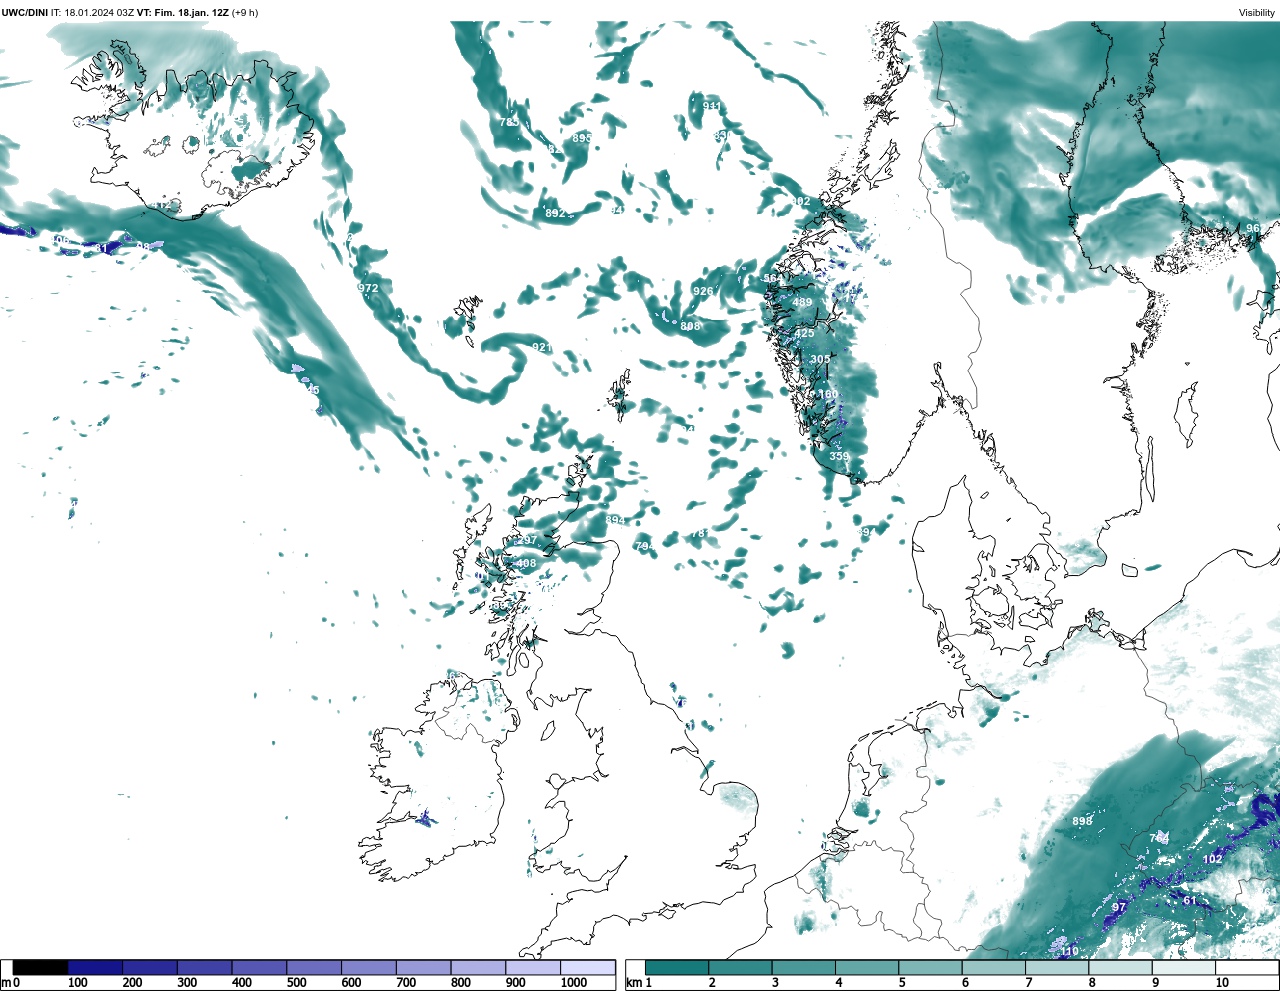1280x991 pixels.
Task: Click the '425' value over Norway
Action: tap(804, 334)
